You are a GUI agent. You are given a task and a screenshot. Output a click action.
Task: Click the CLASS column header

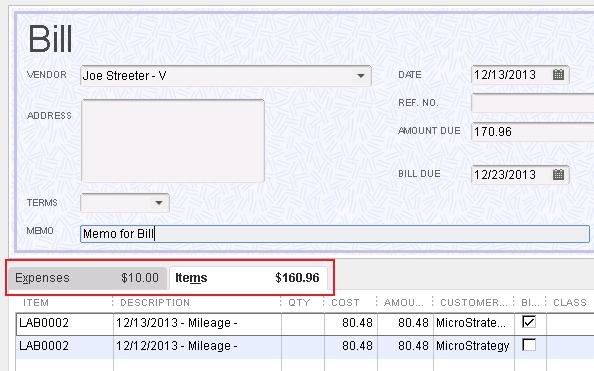pos(570,302)
